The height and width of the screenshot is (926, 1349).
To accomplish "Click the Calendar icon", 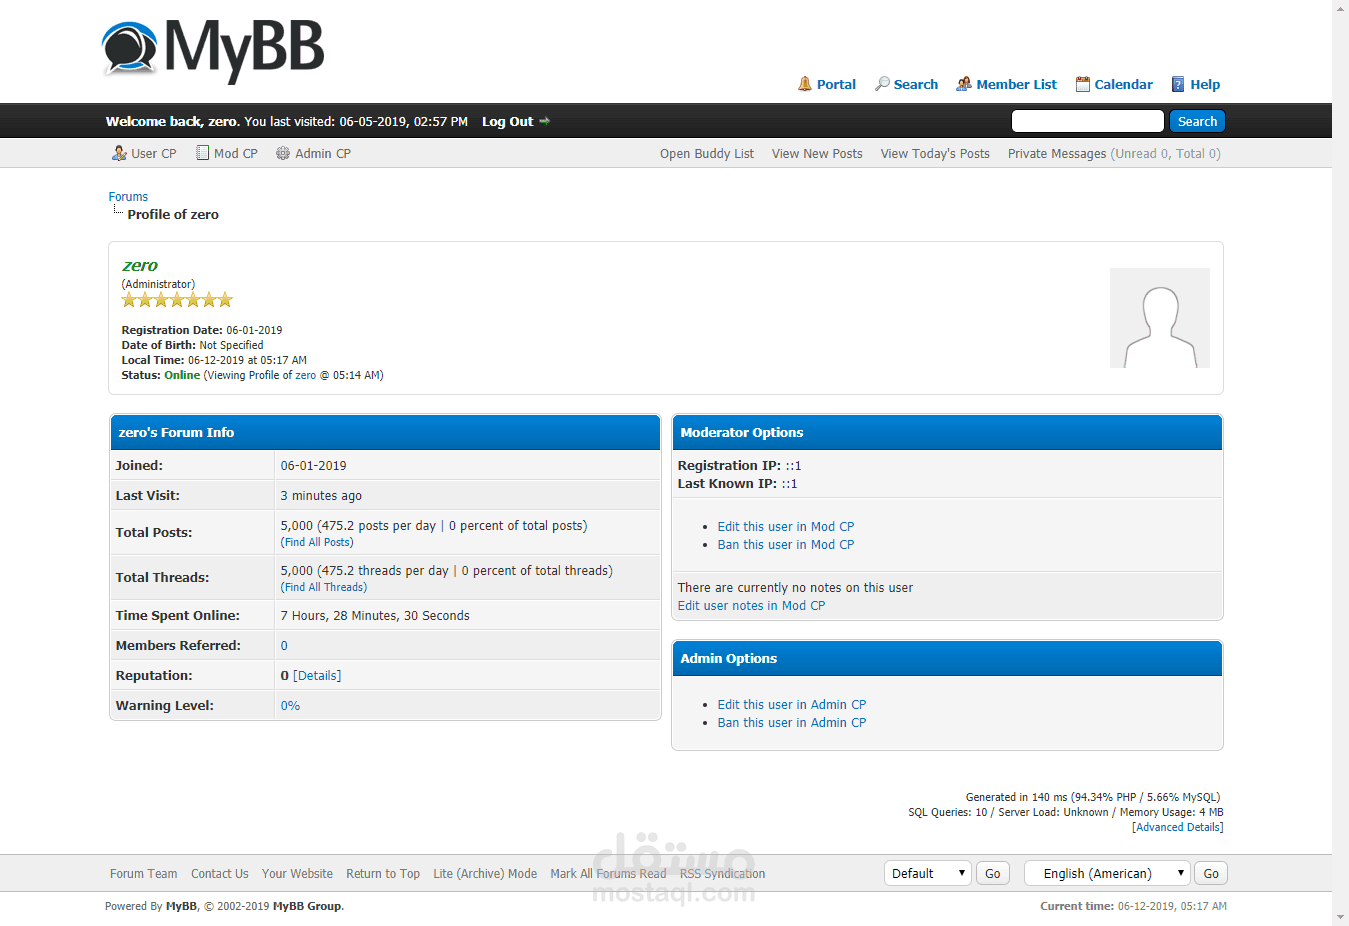I will tap(1083, 84).
